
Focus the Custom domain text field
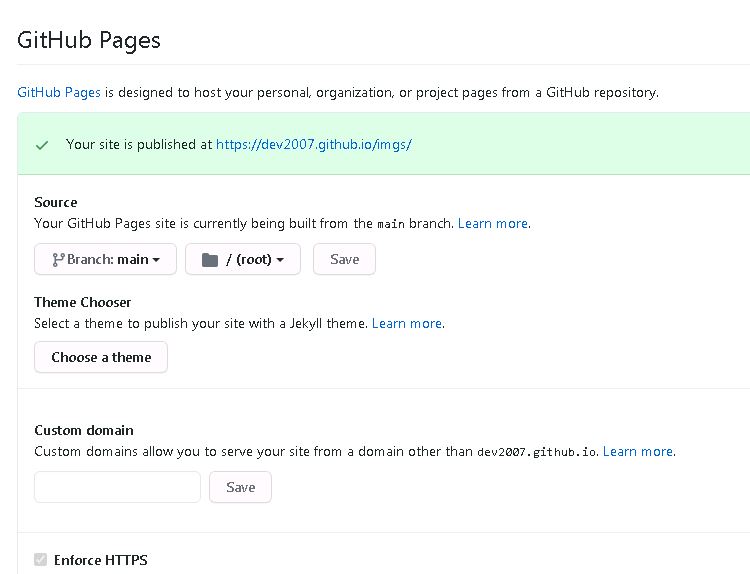[x=117, y=487]
